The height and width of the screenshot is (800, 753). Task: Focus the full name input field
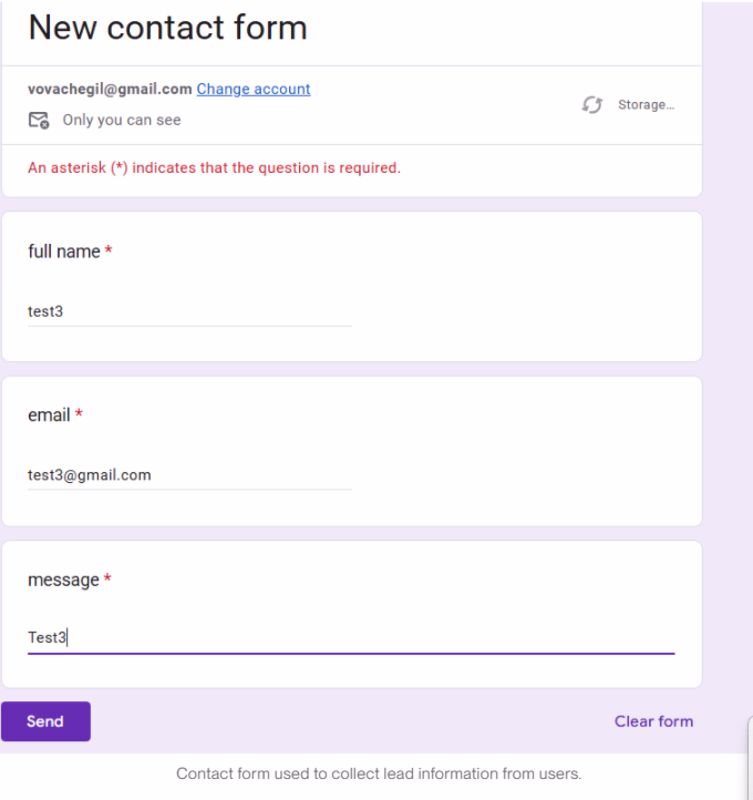coord(190,311)
